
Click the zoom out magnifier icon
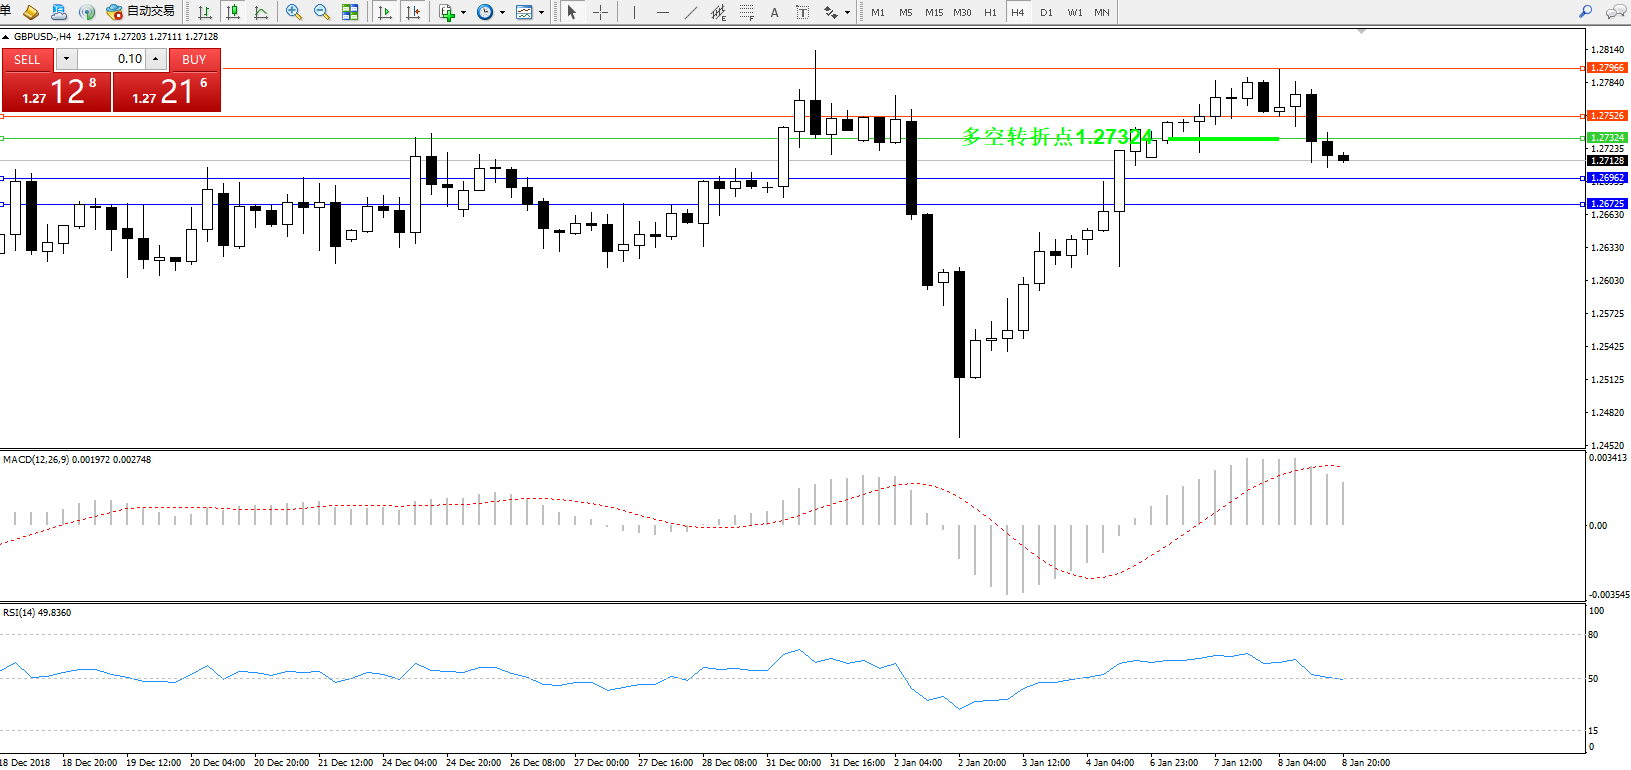[321, 12]
